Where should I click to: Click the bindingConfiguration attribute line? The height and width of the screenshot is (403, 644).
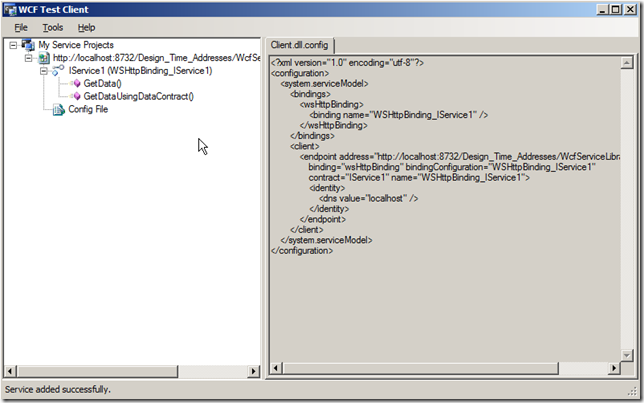[x=452, y=167]
